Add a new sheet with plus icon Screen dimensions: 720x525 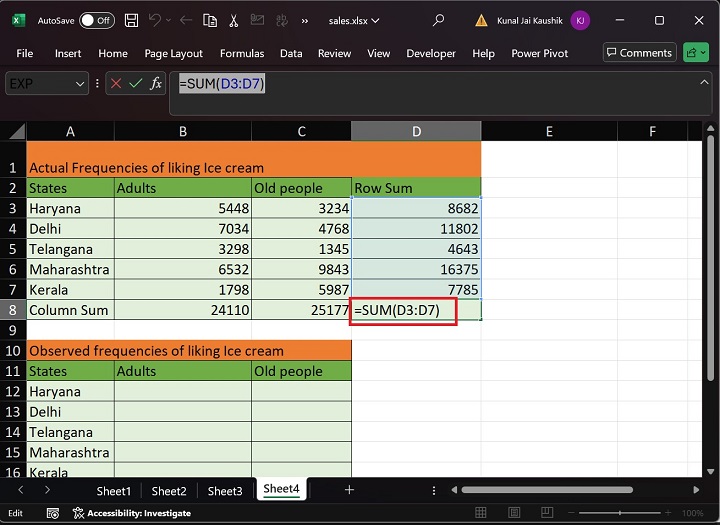[349, 490]
